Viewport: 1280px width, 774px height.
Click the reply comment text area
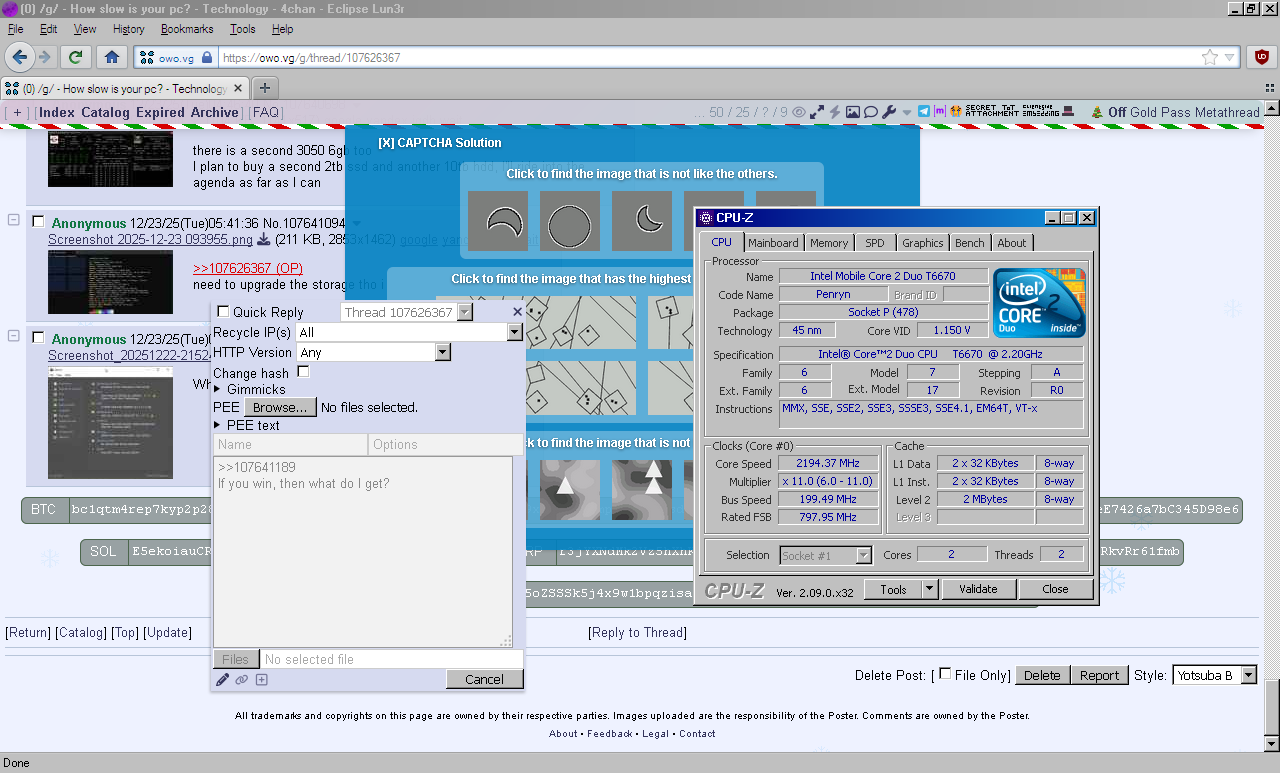pos(362,551)
